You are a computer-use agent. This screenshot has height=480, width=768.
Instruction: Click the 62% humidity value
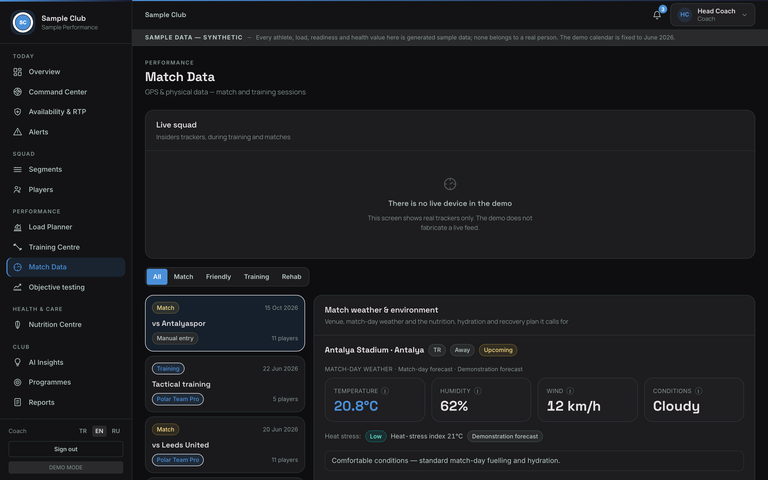tap(454, 406)
